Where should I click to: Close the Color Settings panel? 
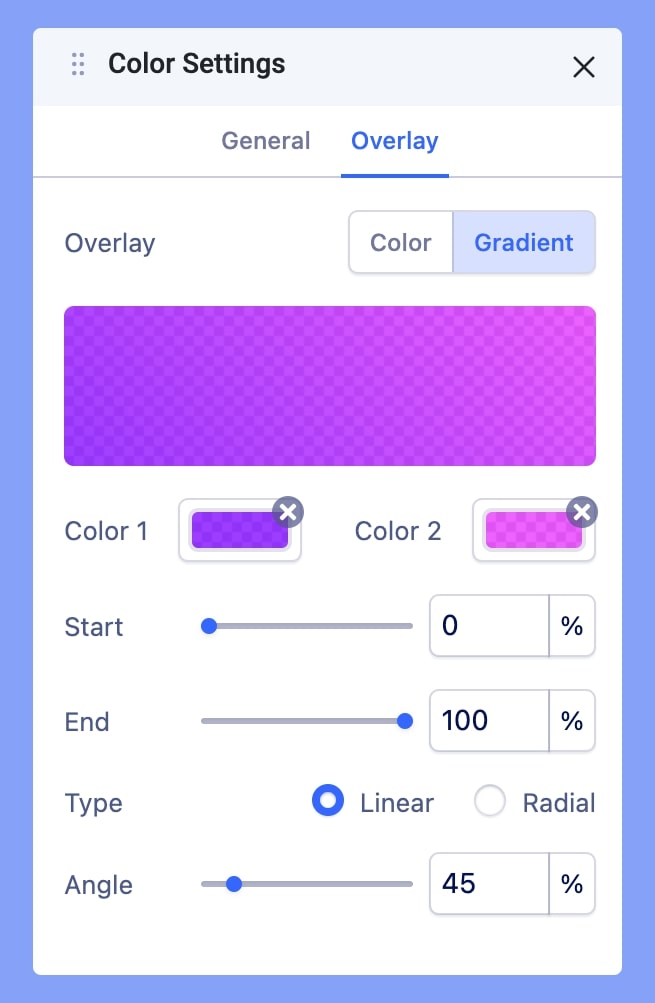click(x=583, y=67)
